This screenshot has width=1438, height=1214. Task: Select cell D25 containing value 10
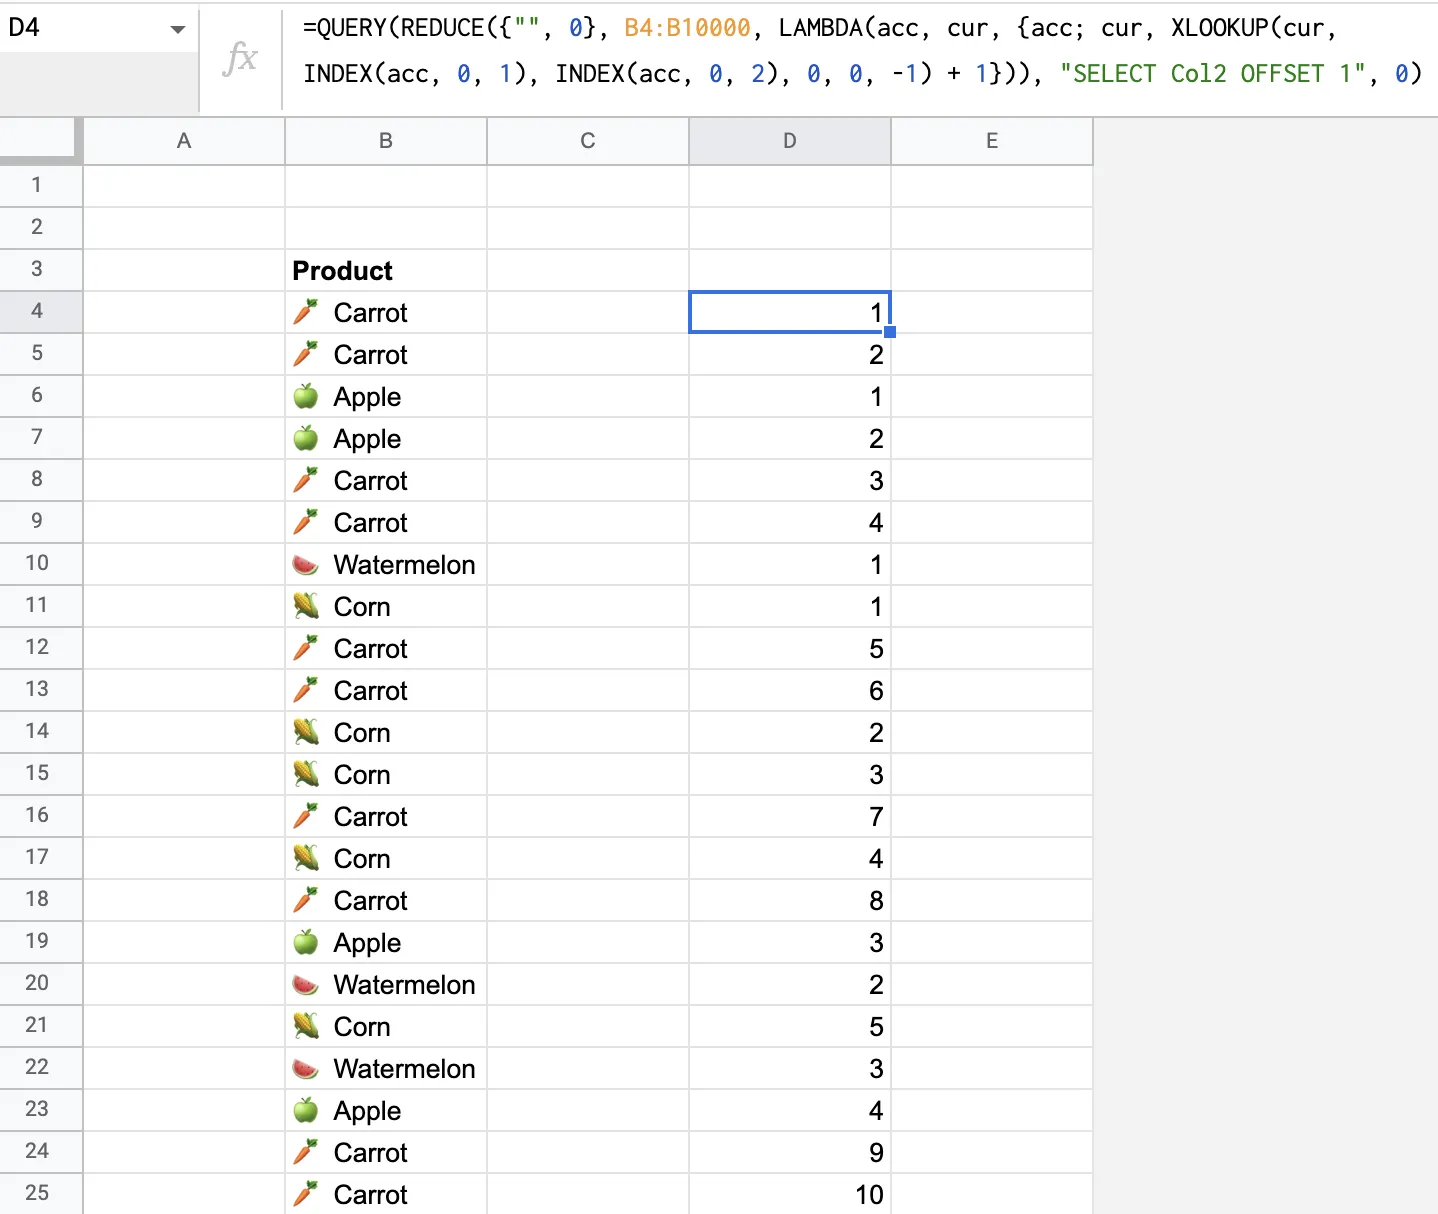click(x=790, y=1194)
